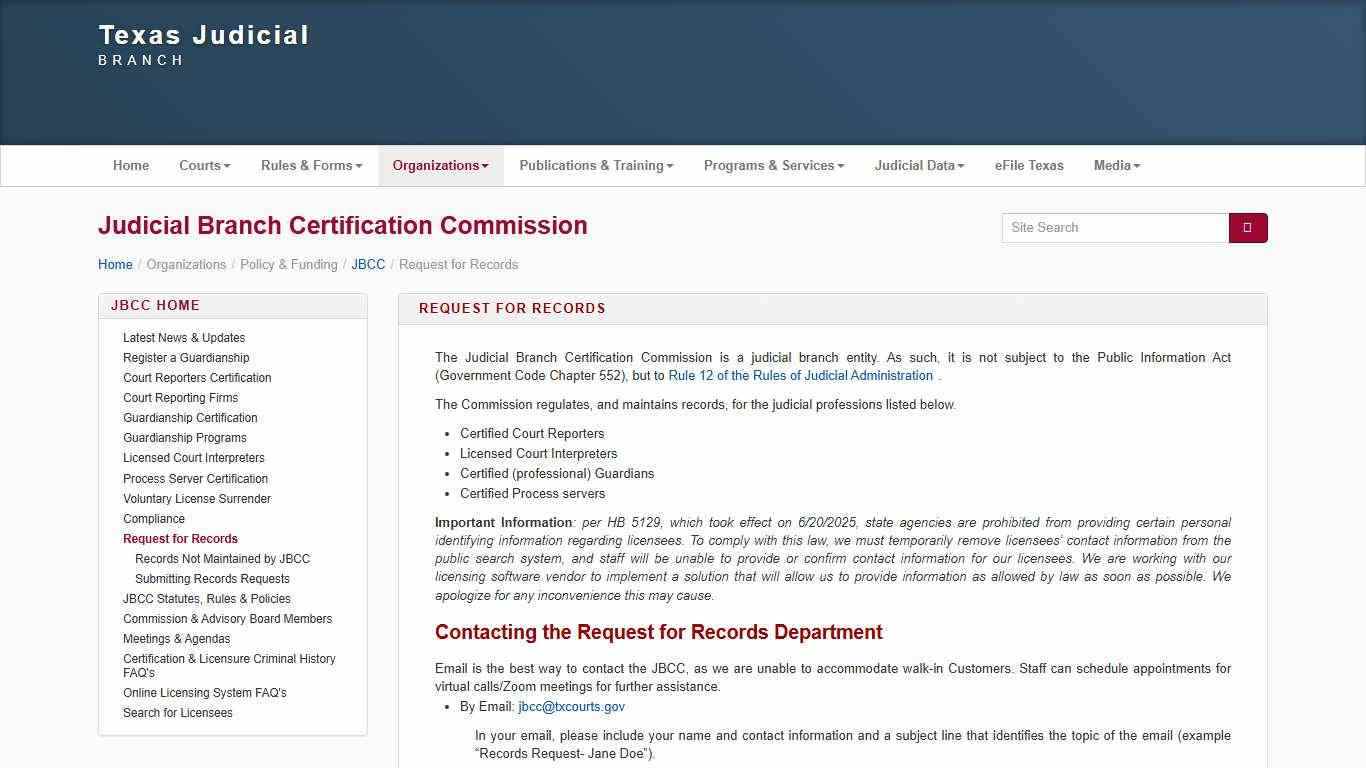
Task: Open the Courts dropdown menu
Action: (x=204, y=166)
